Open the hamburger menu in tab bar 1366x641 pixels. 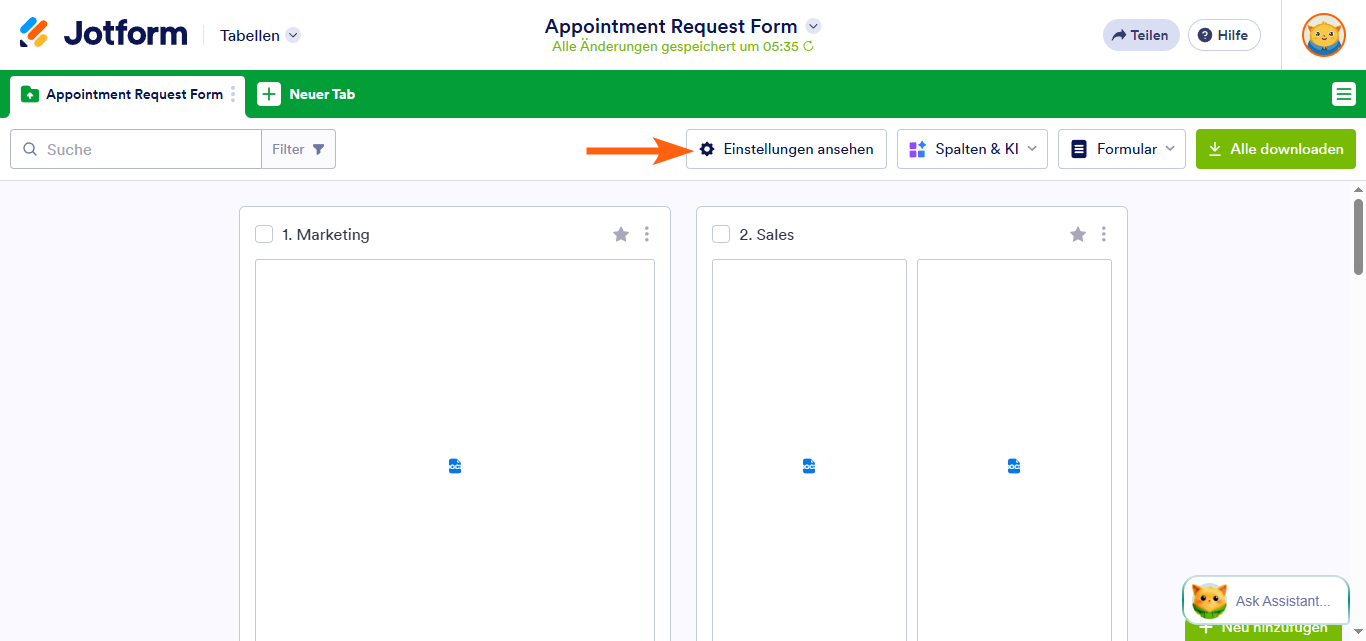pyautogui.click(x=1343, y=94)
